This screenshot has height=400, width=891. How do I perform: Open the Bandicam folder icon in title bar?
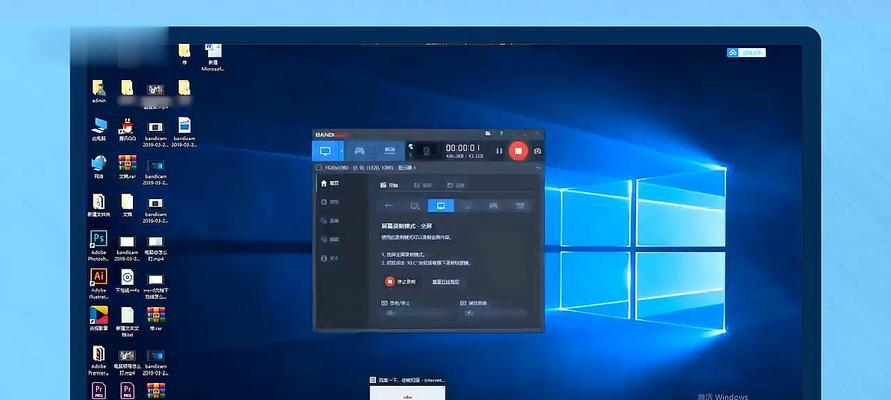point(486,133)
